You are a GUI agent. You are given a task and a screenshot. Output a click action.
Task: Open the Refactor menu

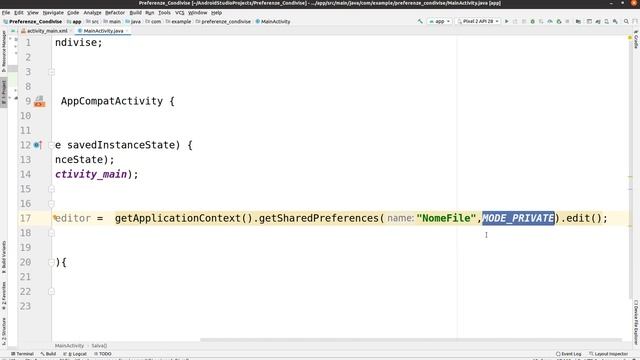pos(115,13)
